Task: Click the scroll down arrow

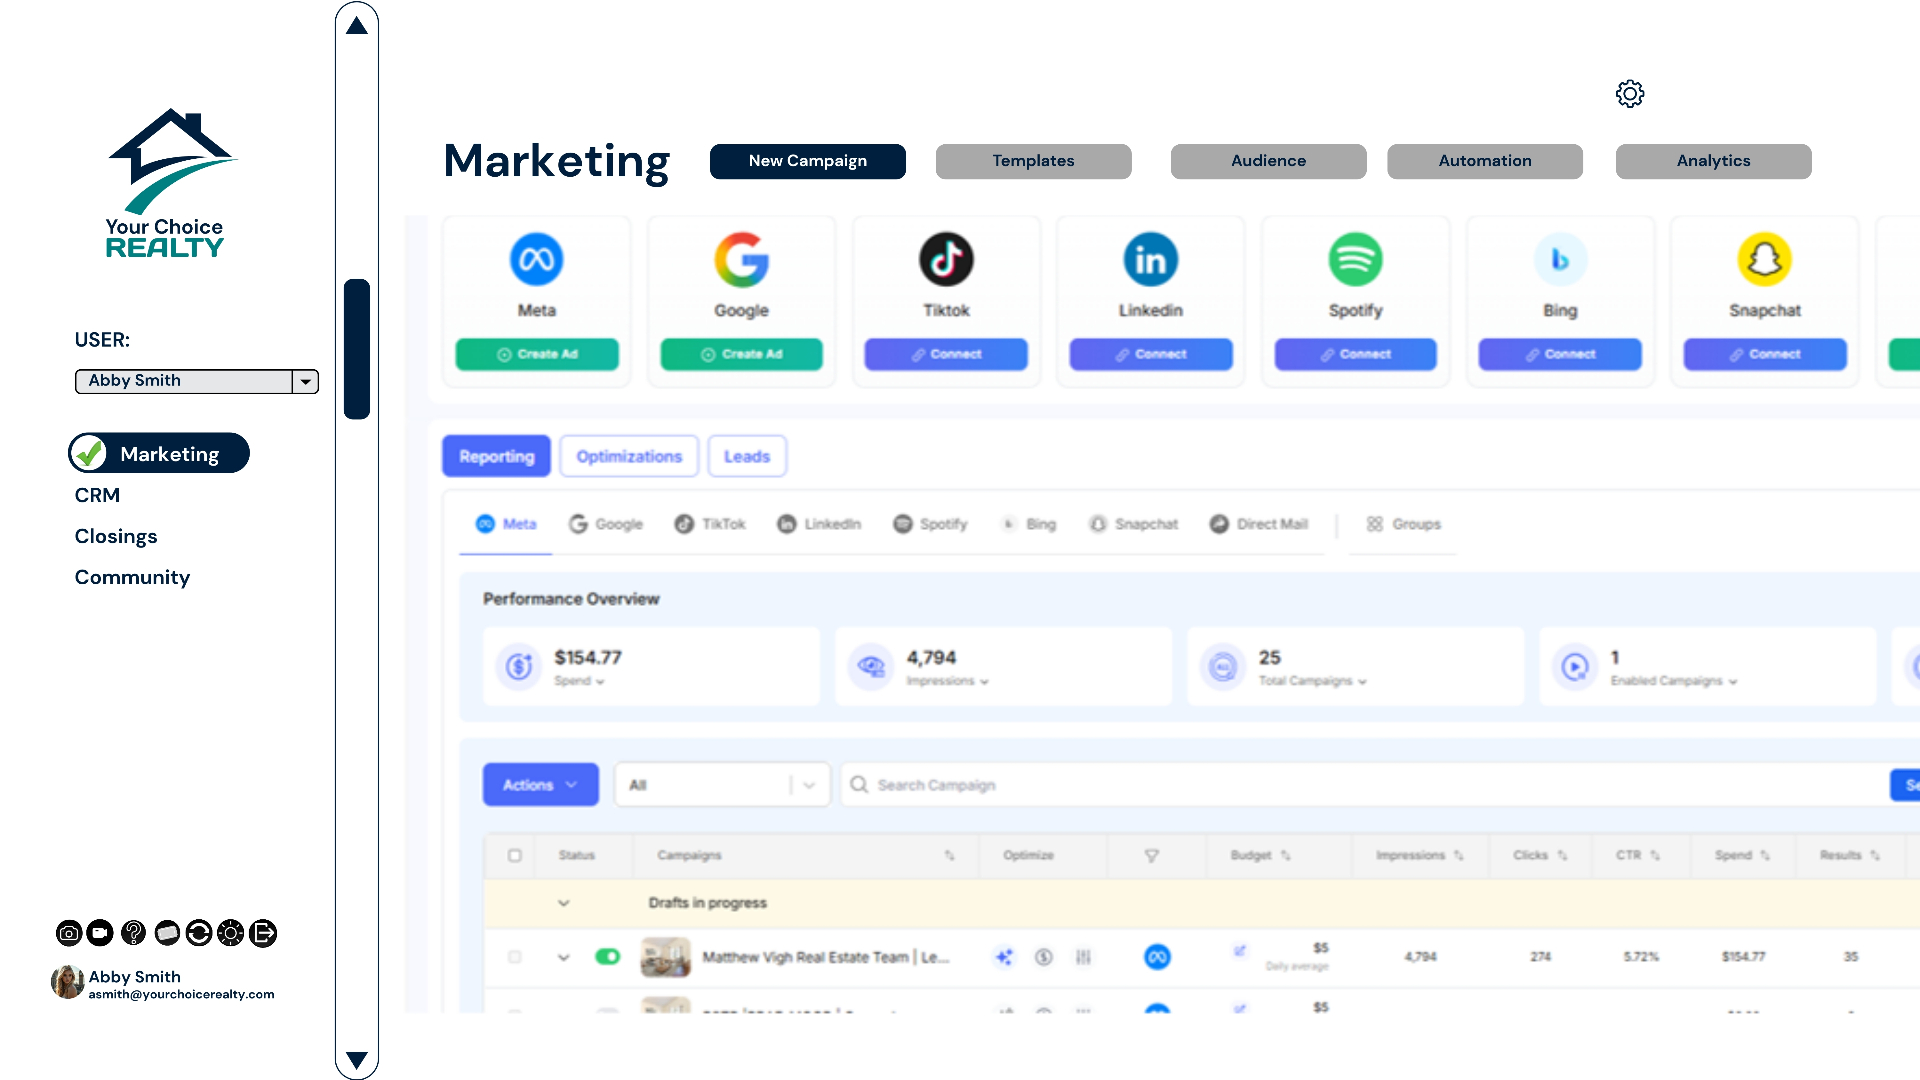Action: click(x=357, y=1060)
